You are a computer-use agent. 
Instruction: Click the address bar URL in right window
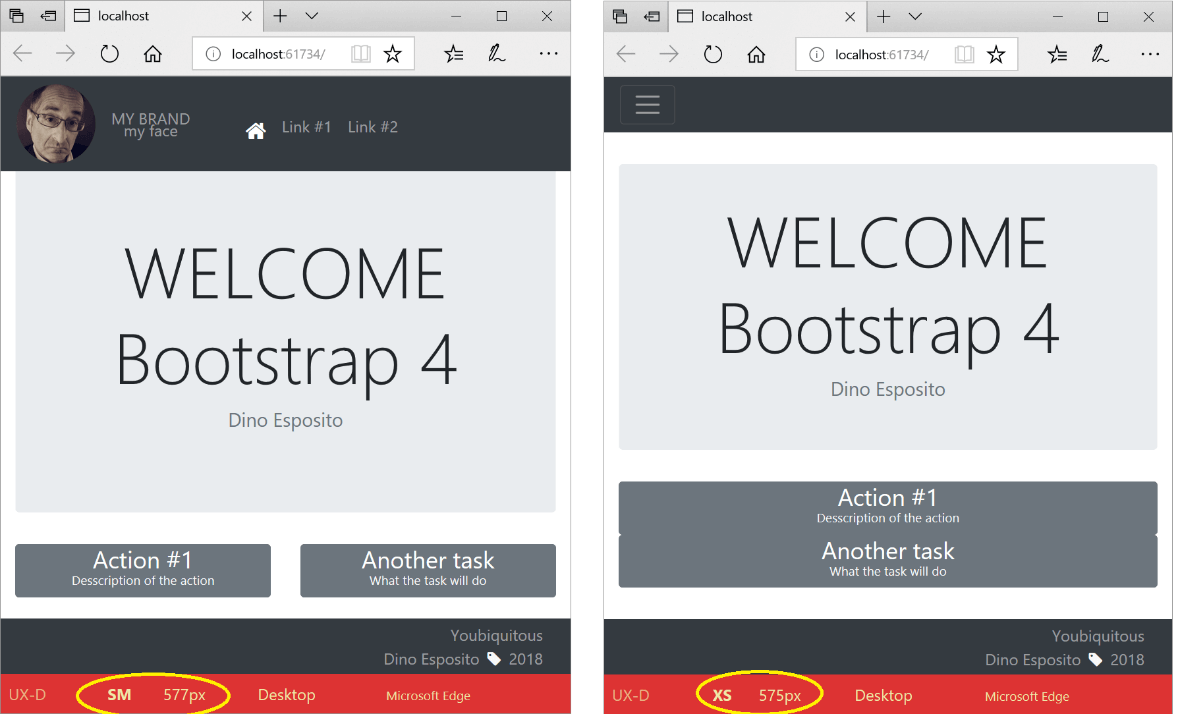tap(881, 54)
